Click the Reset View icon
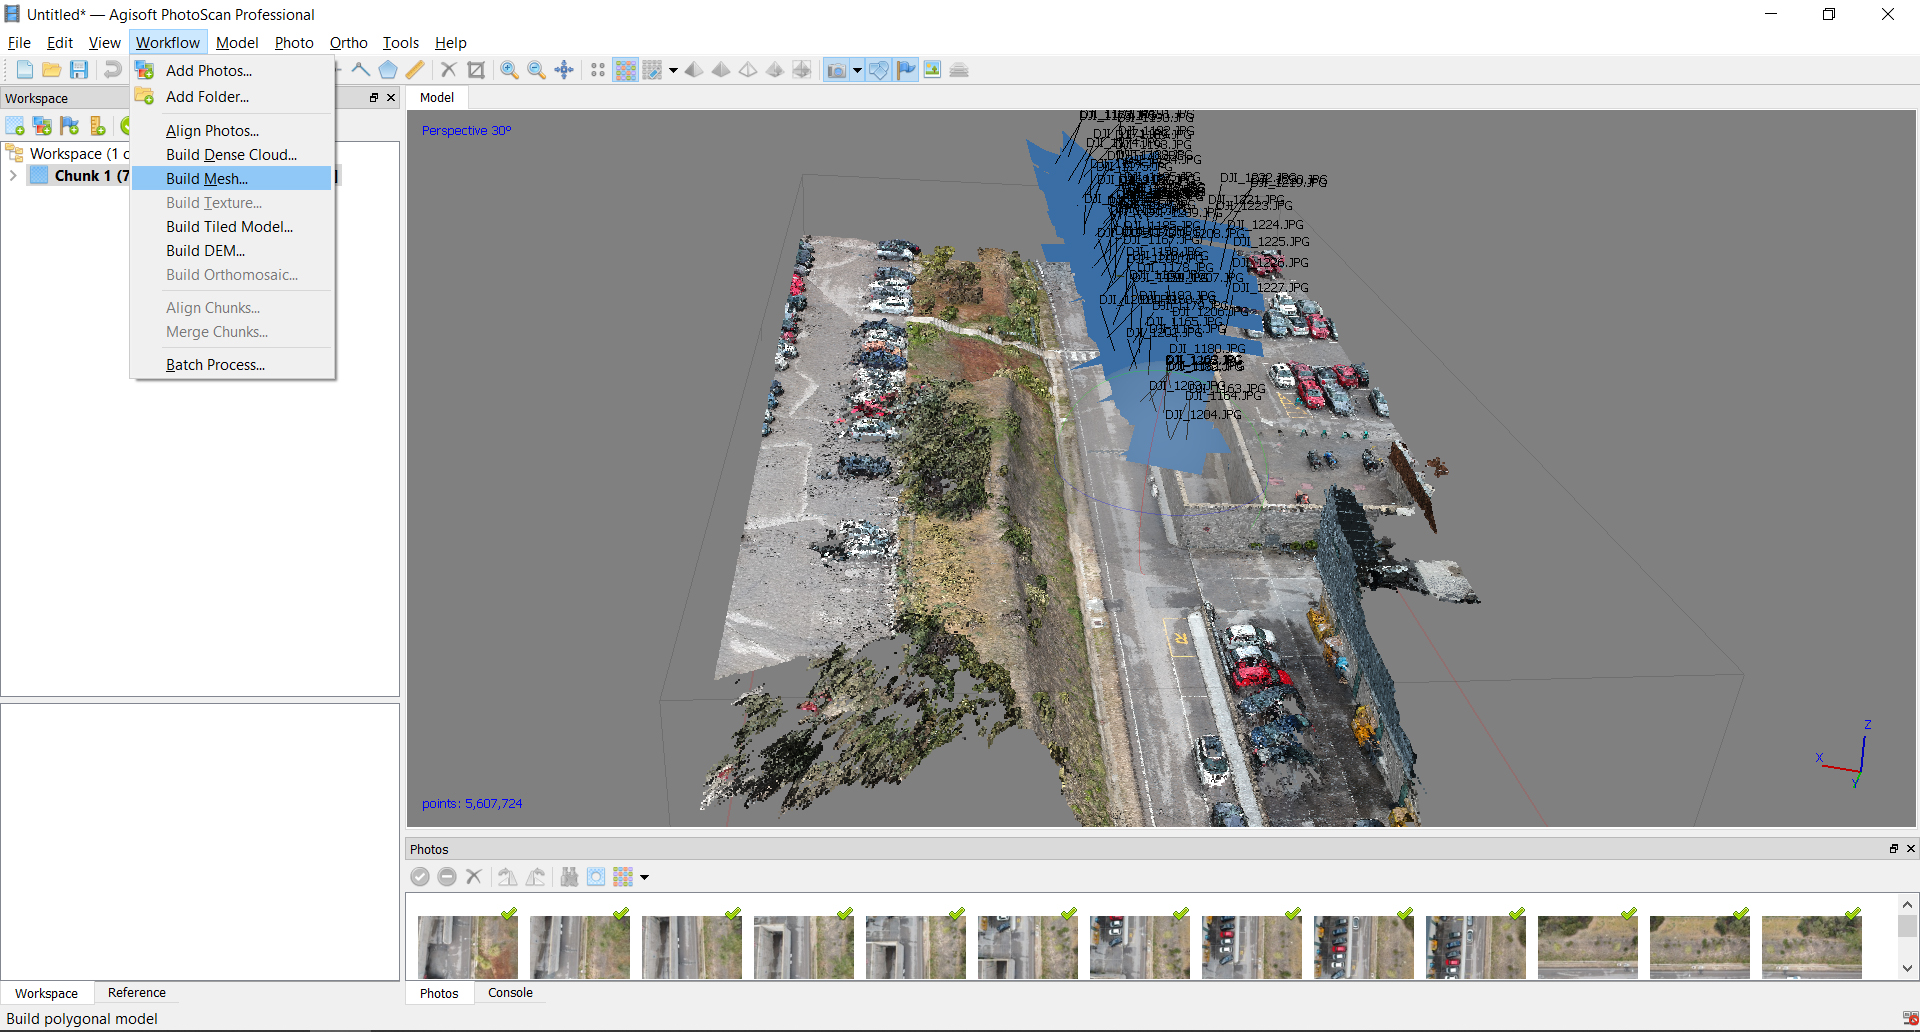 (564, 70)
